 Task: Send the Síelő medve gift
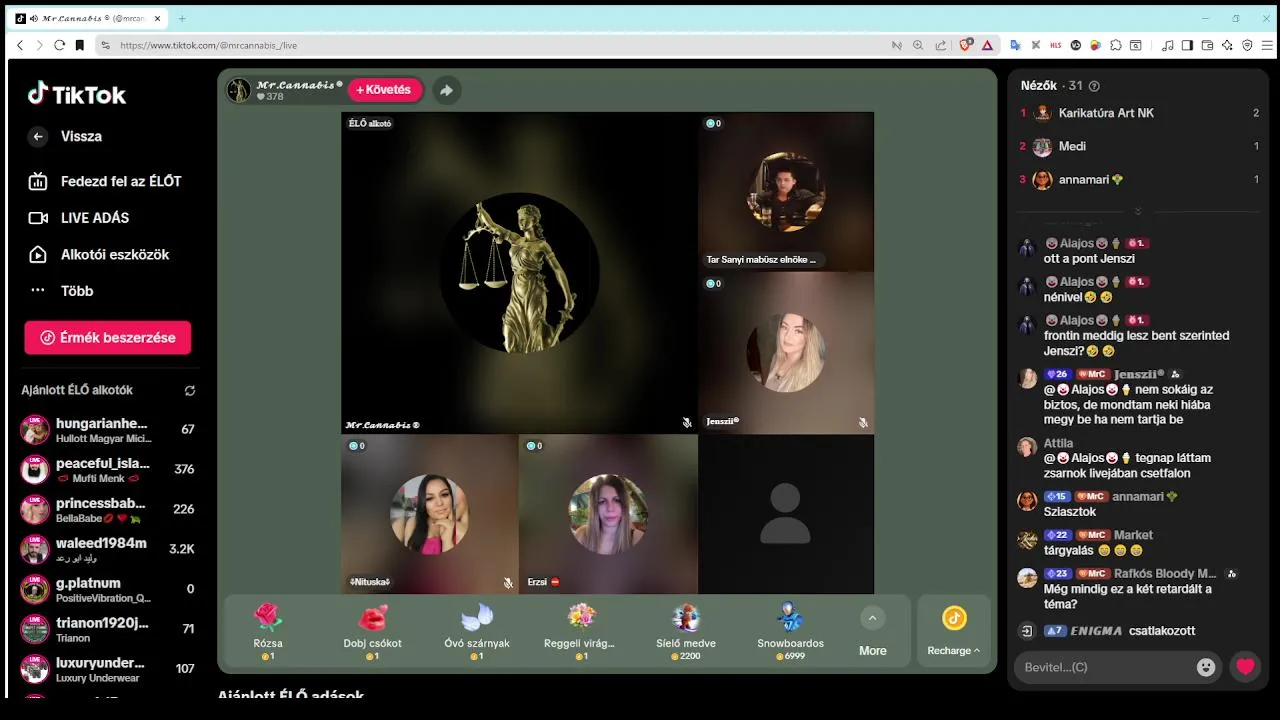(x=685, y=631)
